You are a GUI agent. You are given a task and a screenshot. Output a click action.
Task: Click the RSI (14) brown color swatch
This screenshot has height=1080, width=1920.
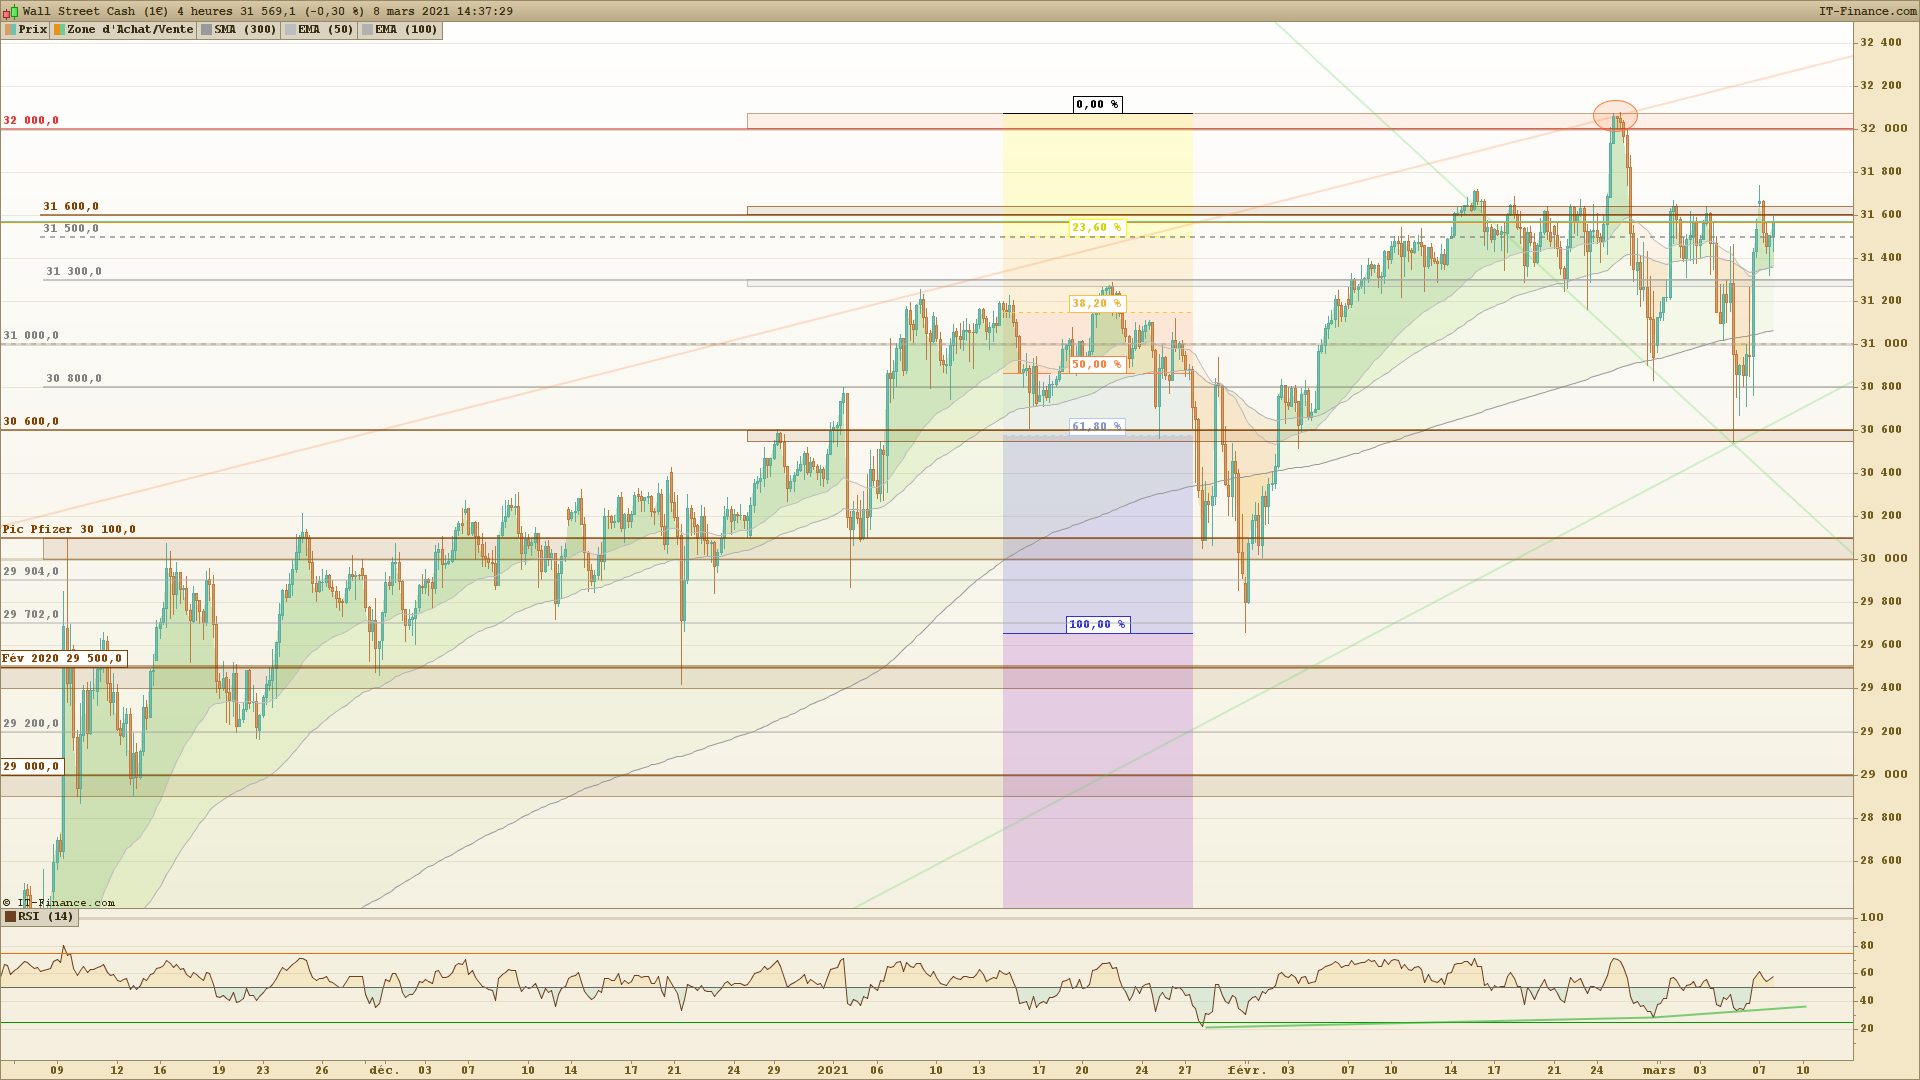[10, 917]
